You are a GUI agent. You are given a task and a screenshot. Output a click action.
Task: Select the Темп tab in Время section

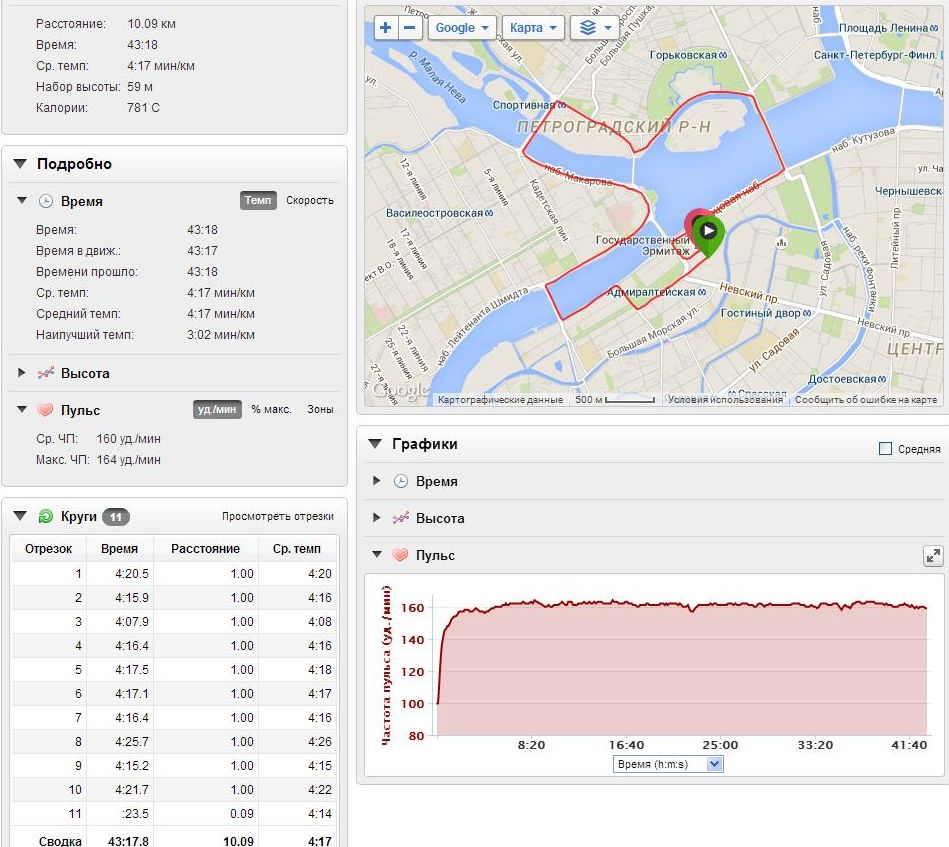[258, 200]
